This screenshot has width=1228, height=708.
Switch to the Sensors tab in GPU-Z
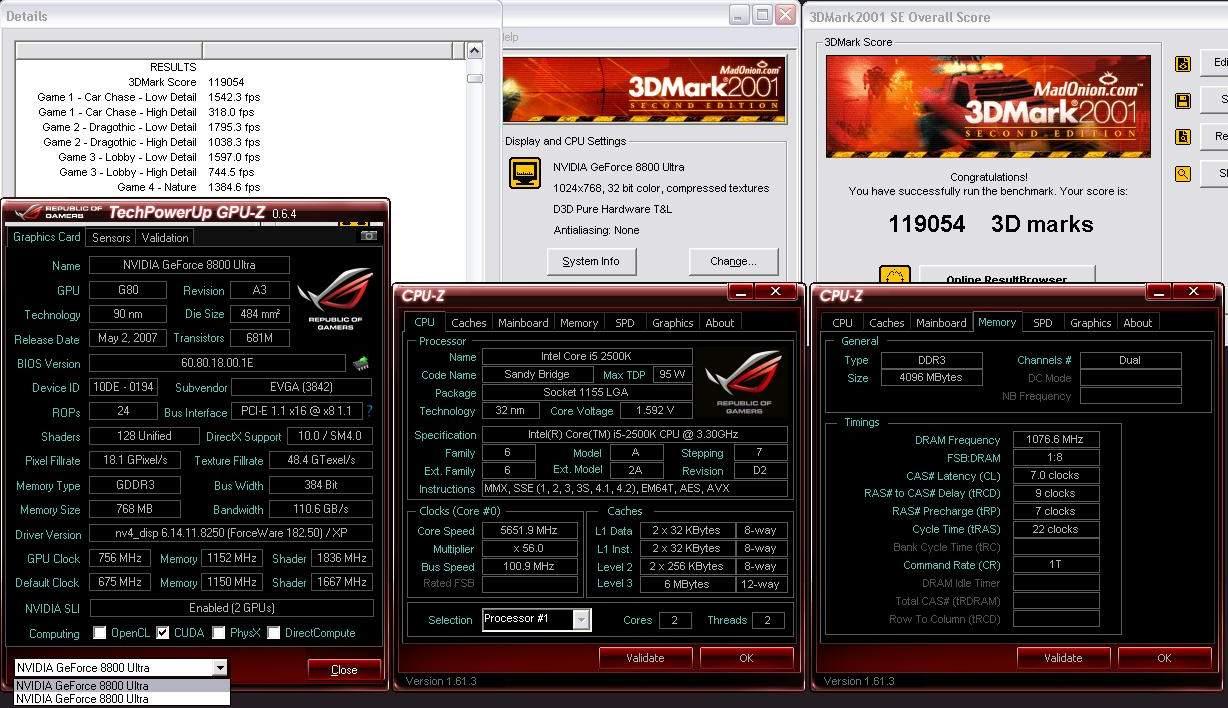click(111, 238)
